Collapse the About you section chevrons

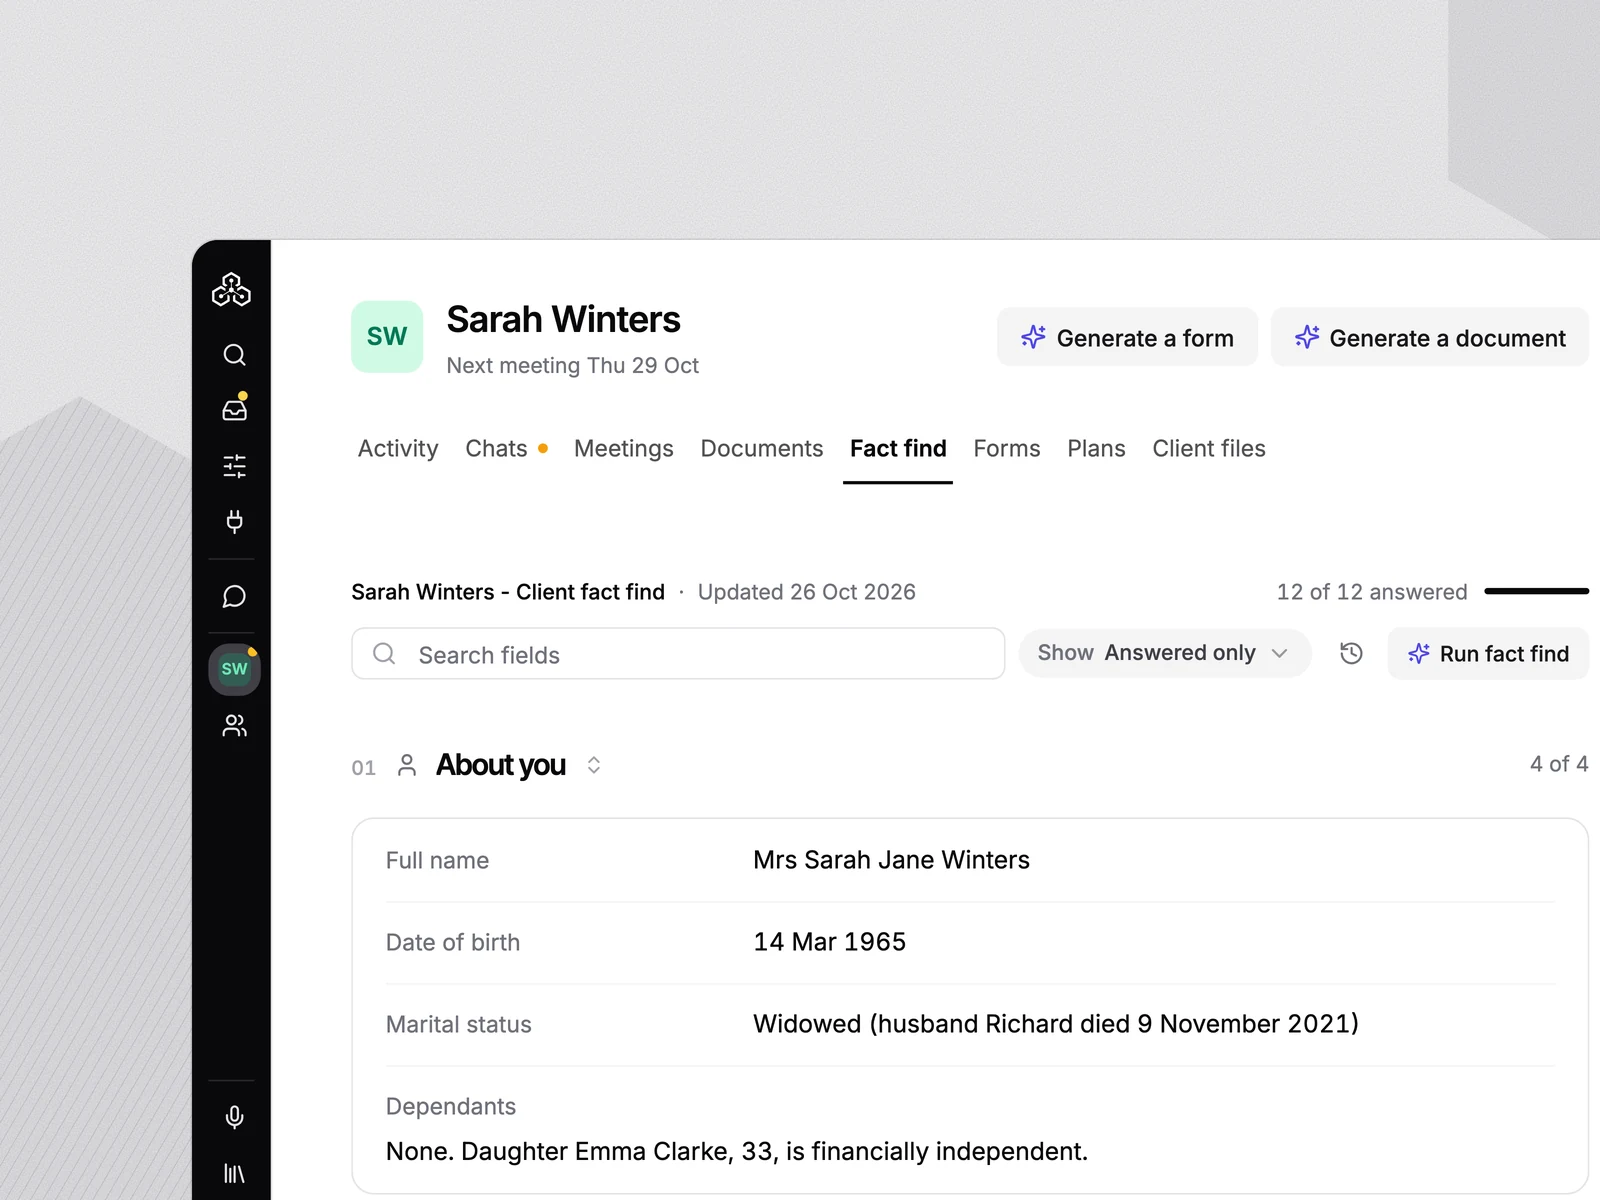coord(593,765)
